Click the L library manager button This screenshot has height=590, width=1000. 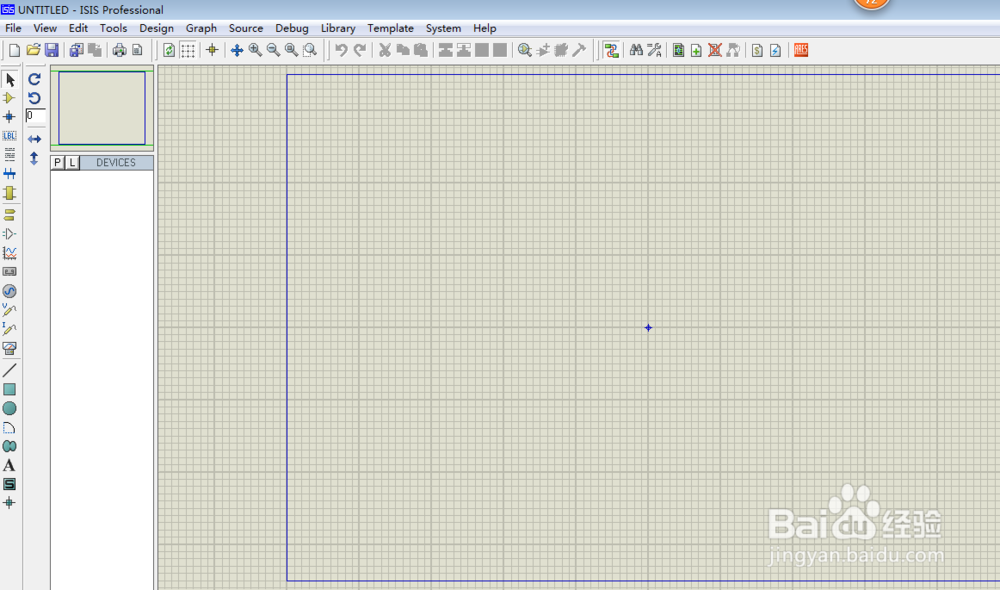pyautogui.click(x=72, y=163)
